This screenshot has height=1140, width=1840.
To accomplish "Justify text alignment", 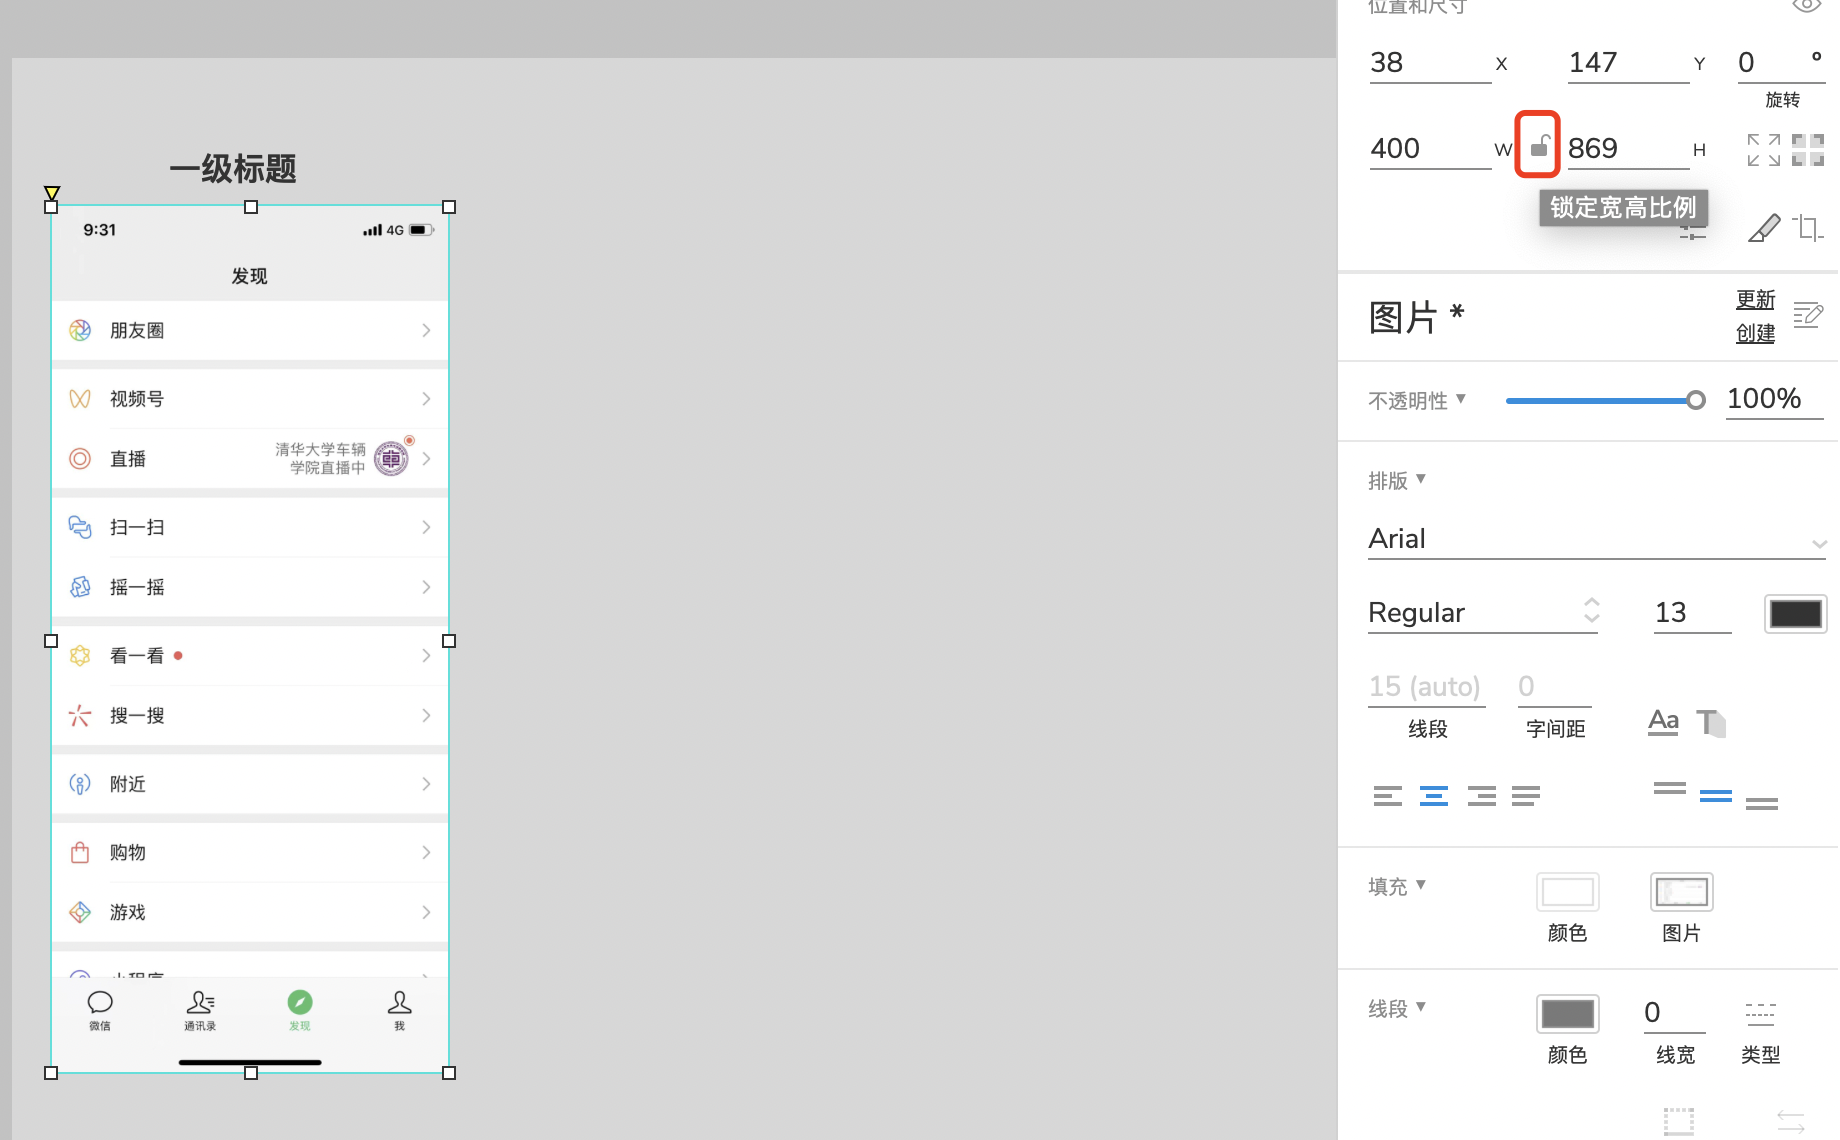I will (x=1526, y=796).
